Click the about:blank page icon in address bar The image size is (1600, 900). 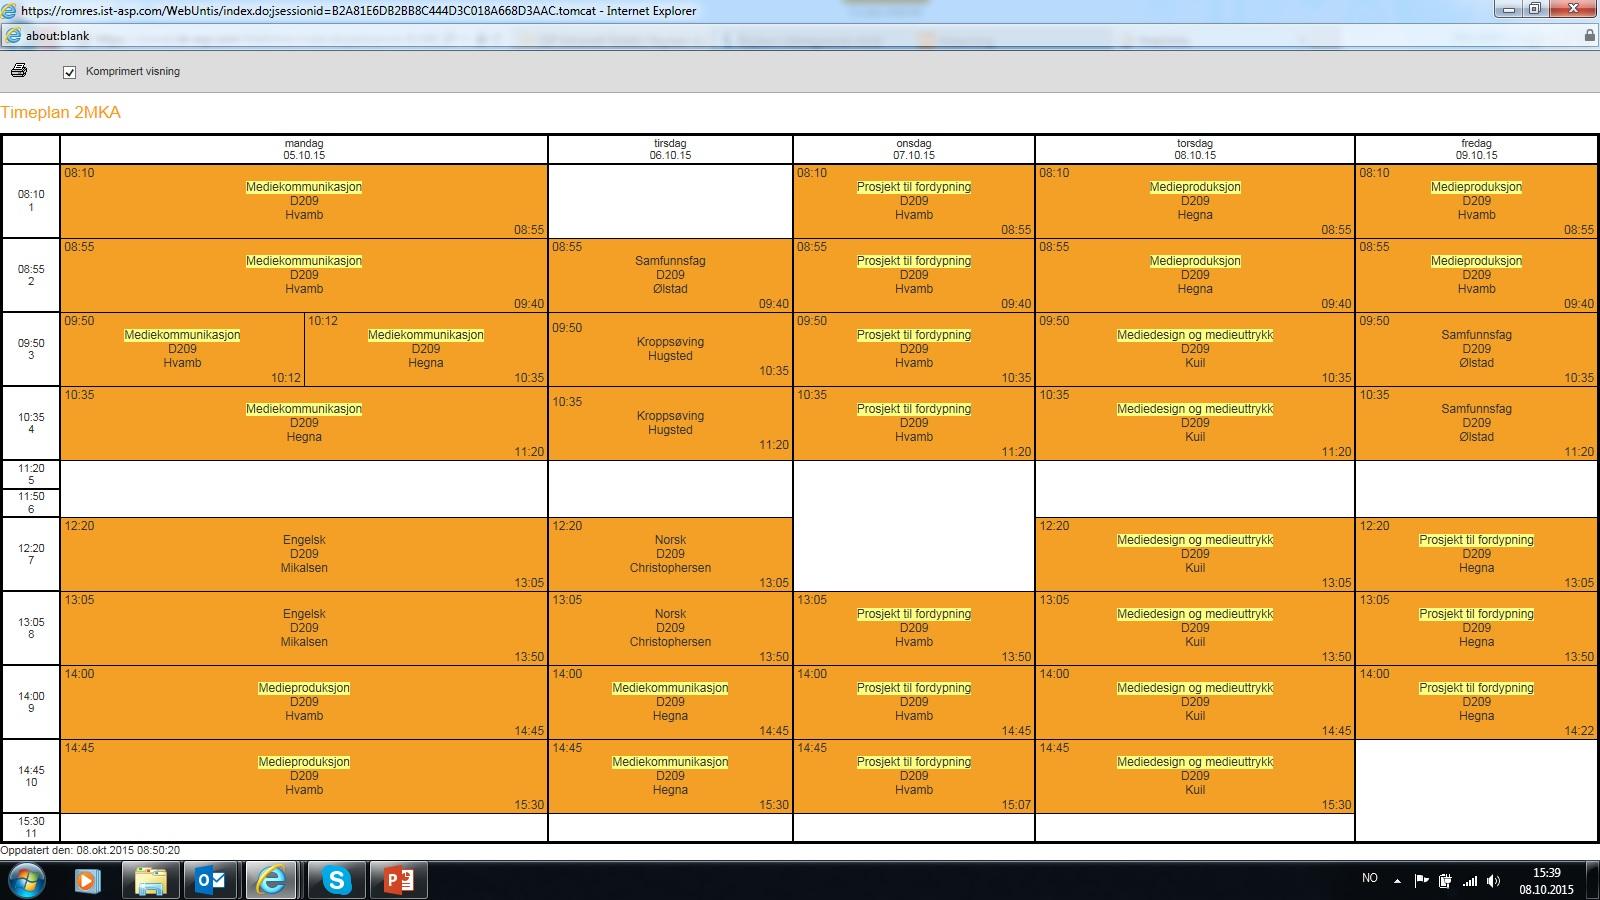12,35
